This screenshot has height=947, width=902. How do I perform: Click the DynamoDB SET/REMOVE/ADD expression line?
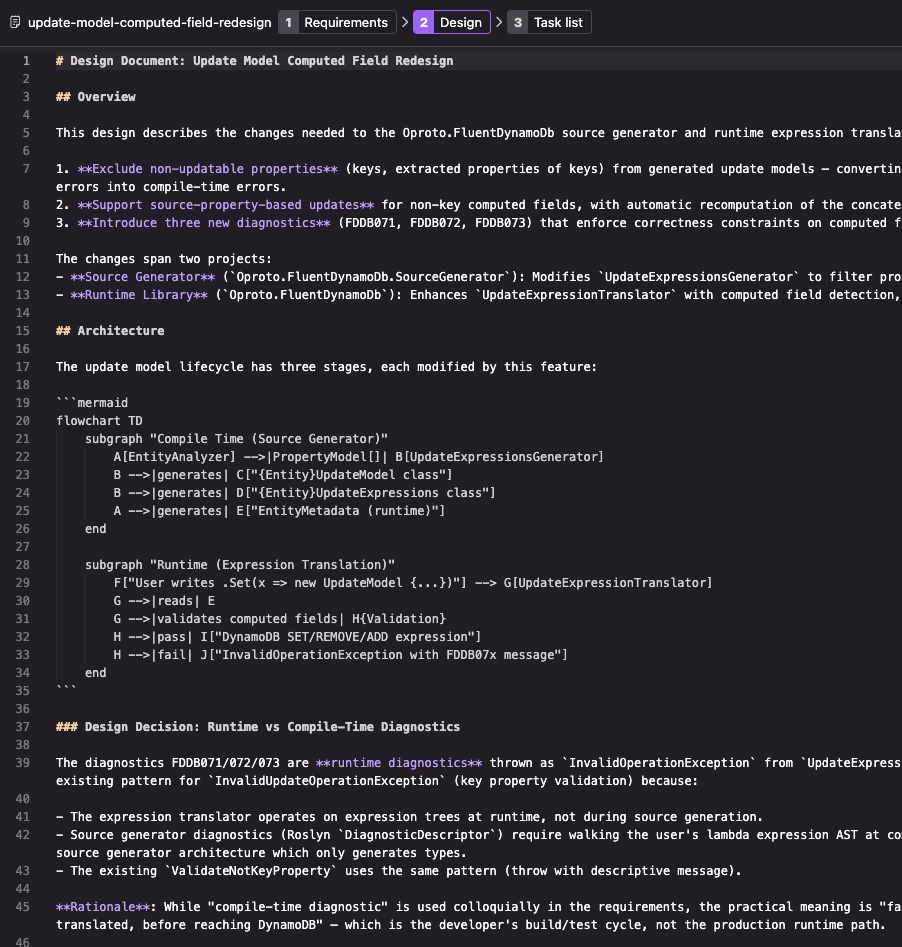297,637
